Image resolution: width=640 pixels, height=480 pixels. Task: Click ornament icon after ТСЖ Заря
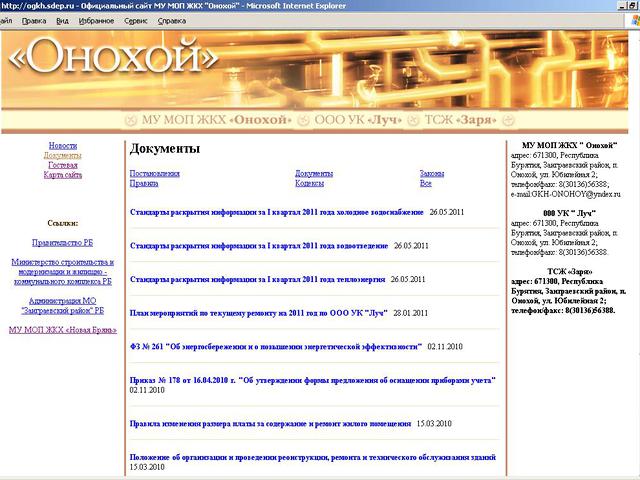509,120
